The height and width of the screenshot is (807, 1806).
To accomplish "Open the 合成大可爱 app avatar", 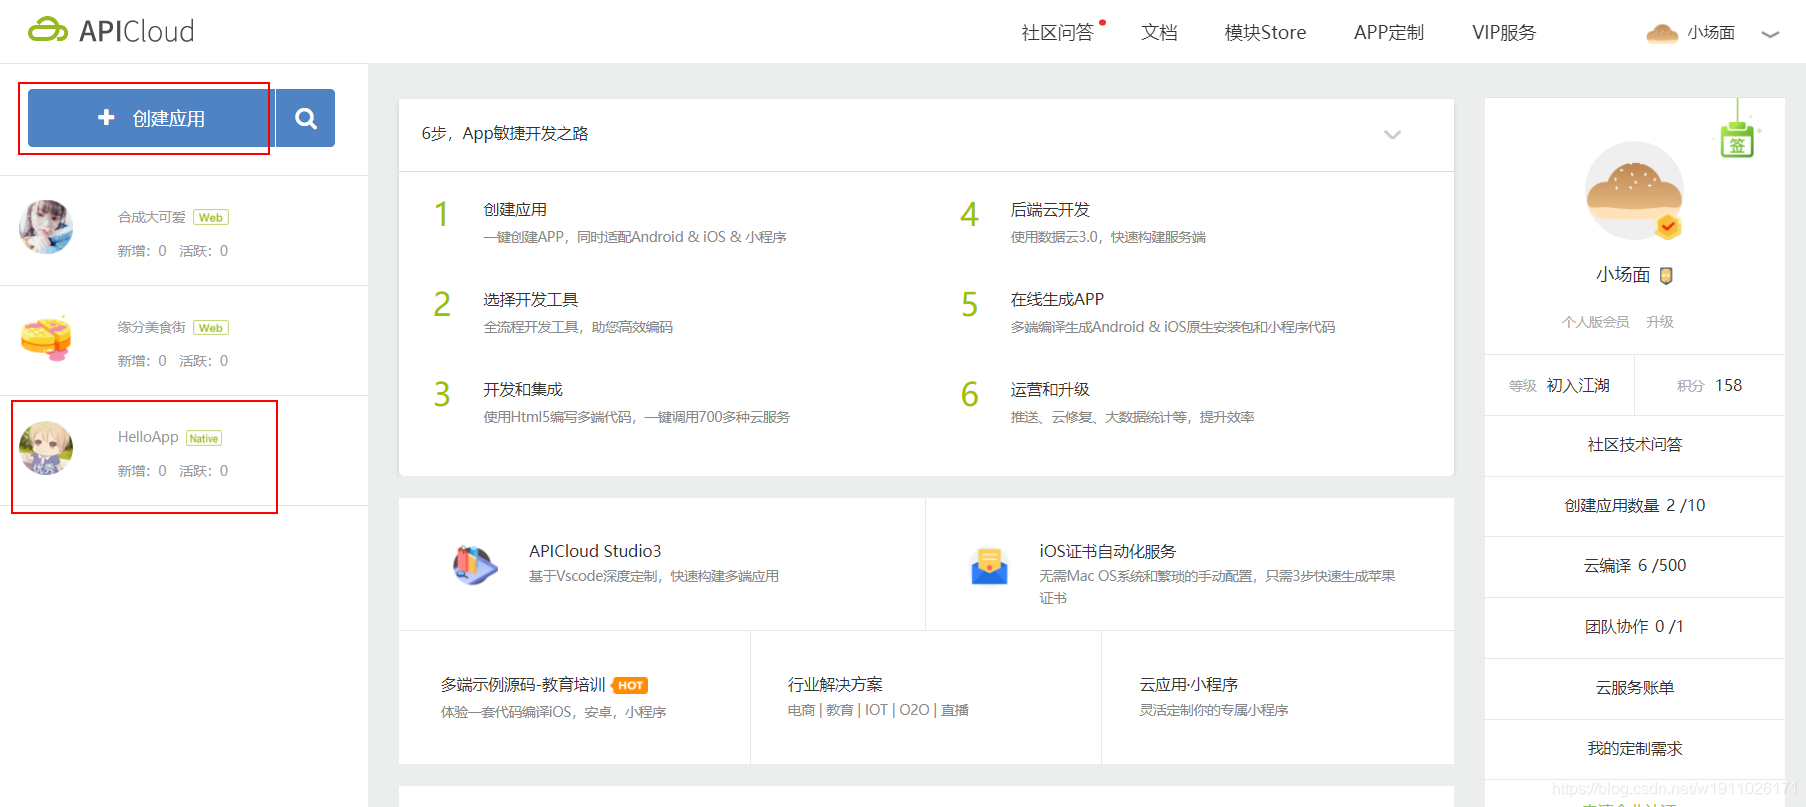I will tap(46, 227).
